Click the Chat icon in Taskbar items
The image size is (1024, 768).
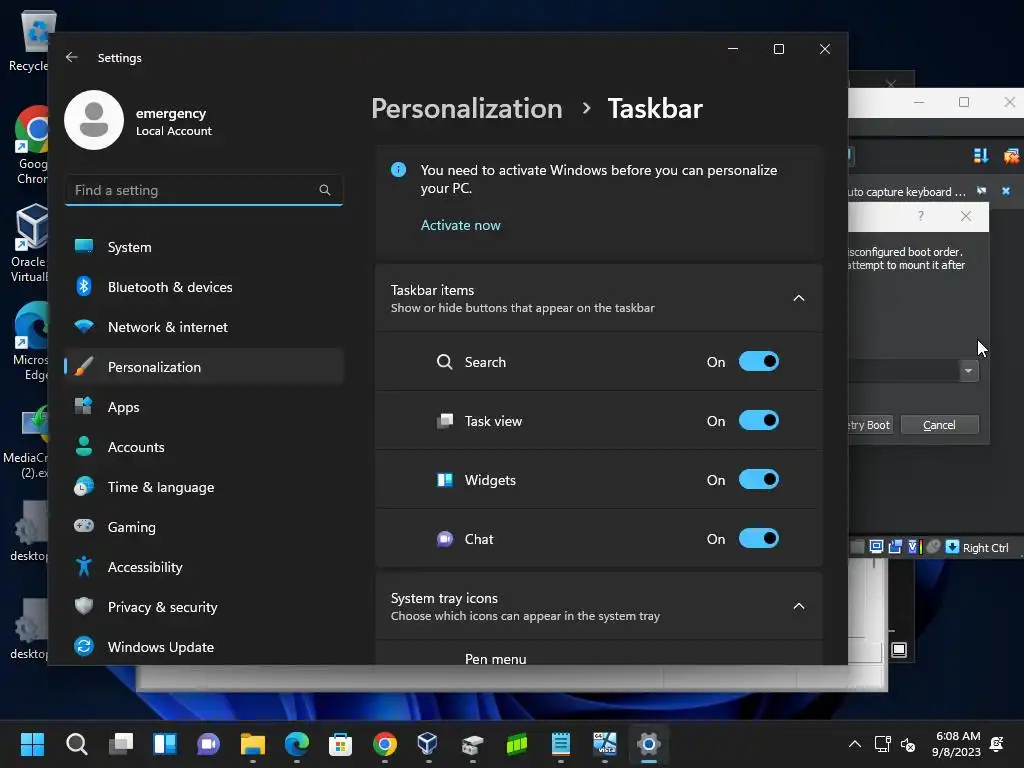(x=444, y=539)
